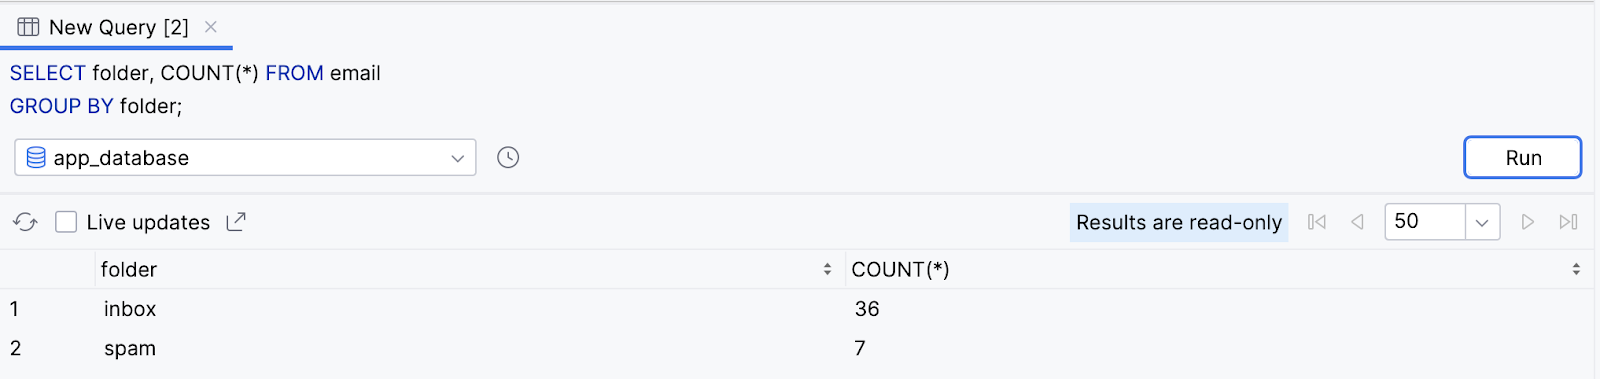1600x379 pixels.
Task: Run the SQL query
Action: (x=1523, y=158)
